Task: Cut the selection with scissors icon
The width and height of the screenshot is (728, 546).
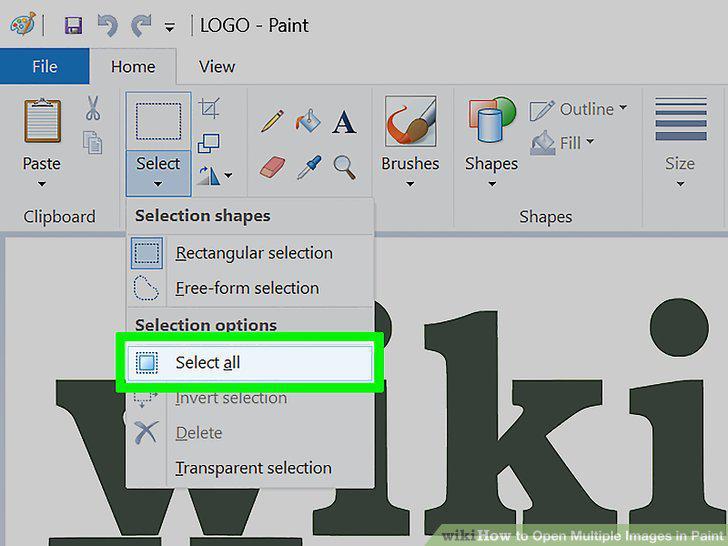Action: pos(93,108)
